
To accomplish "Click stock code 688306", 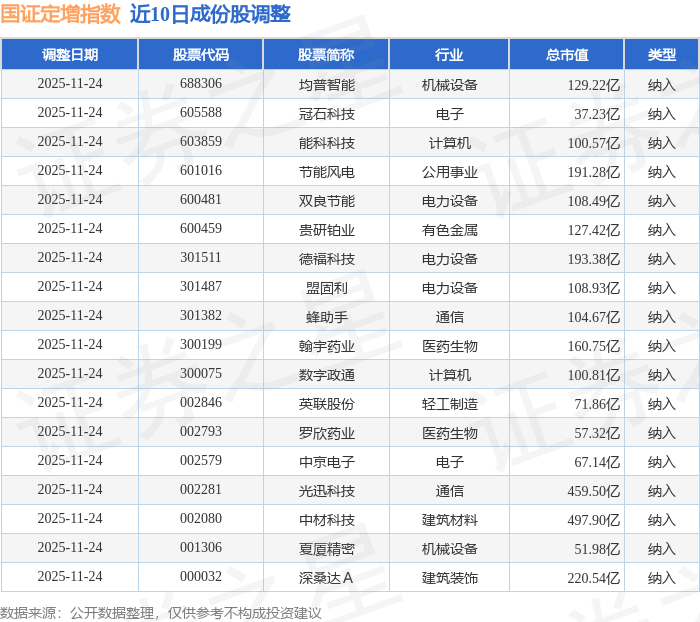I will 201,83.
